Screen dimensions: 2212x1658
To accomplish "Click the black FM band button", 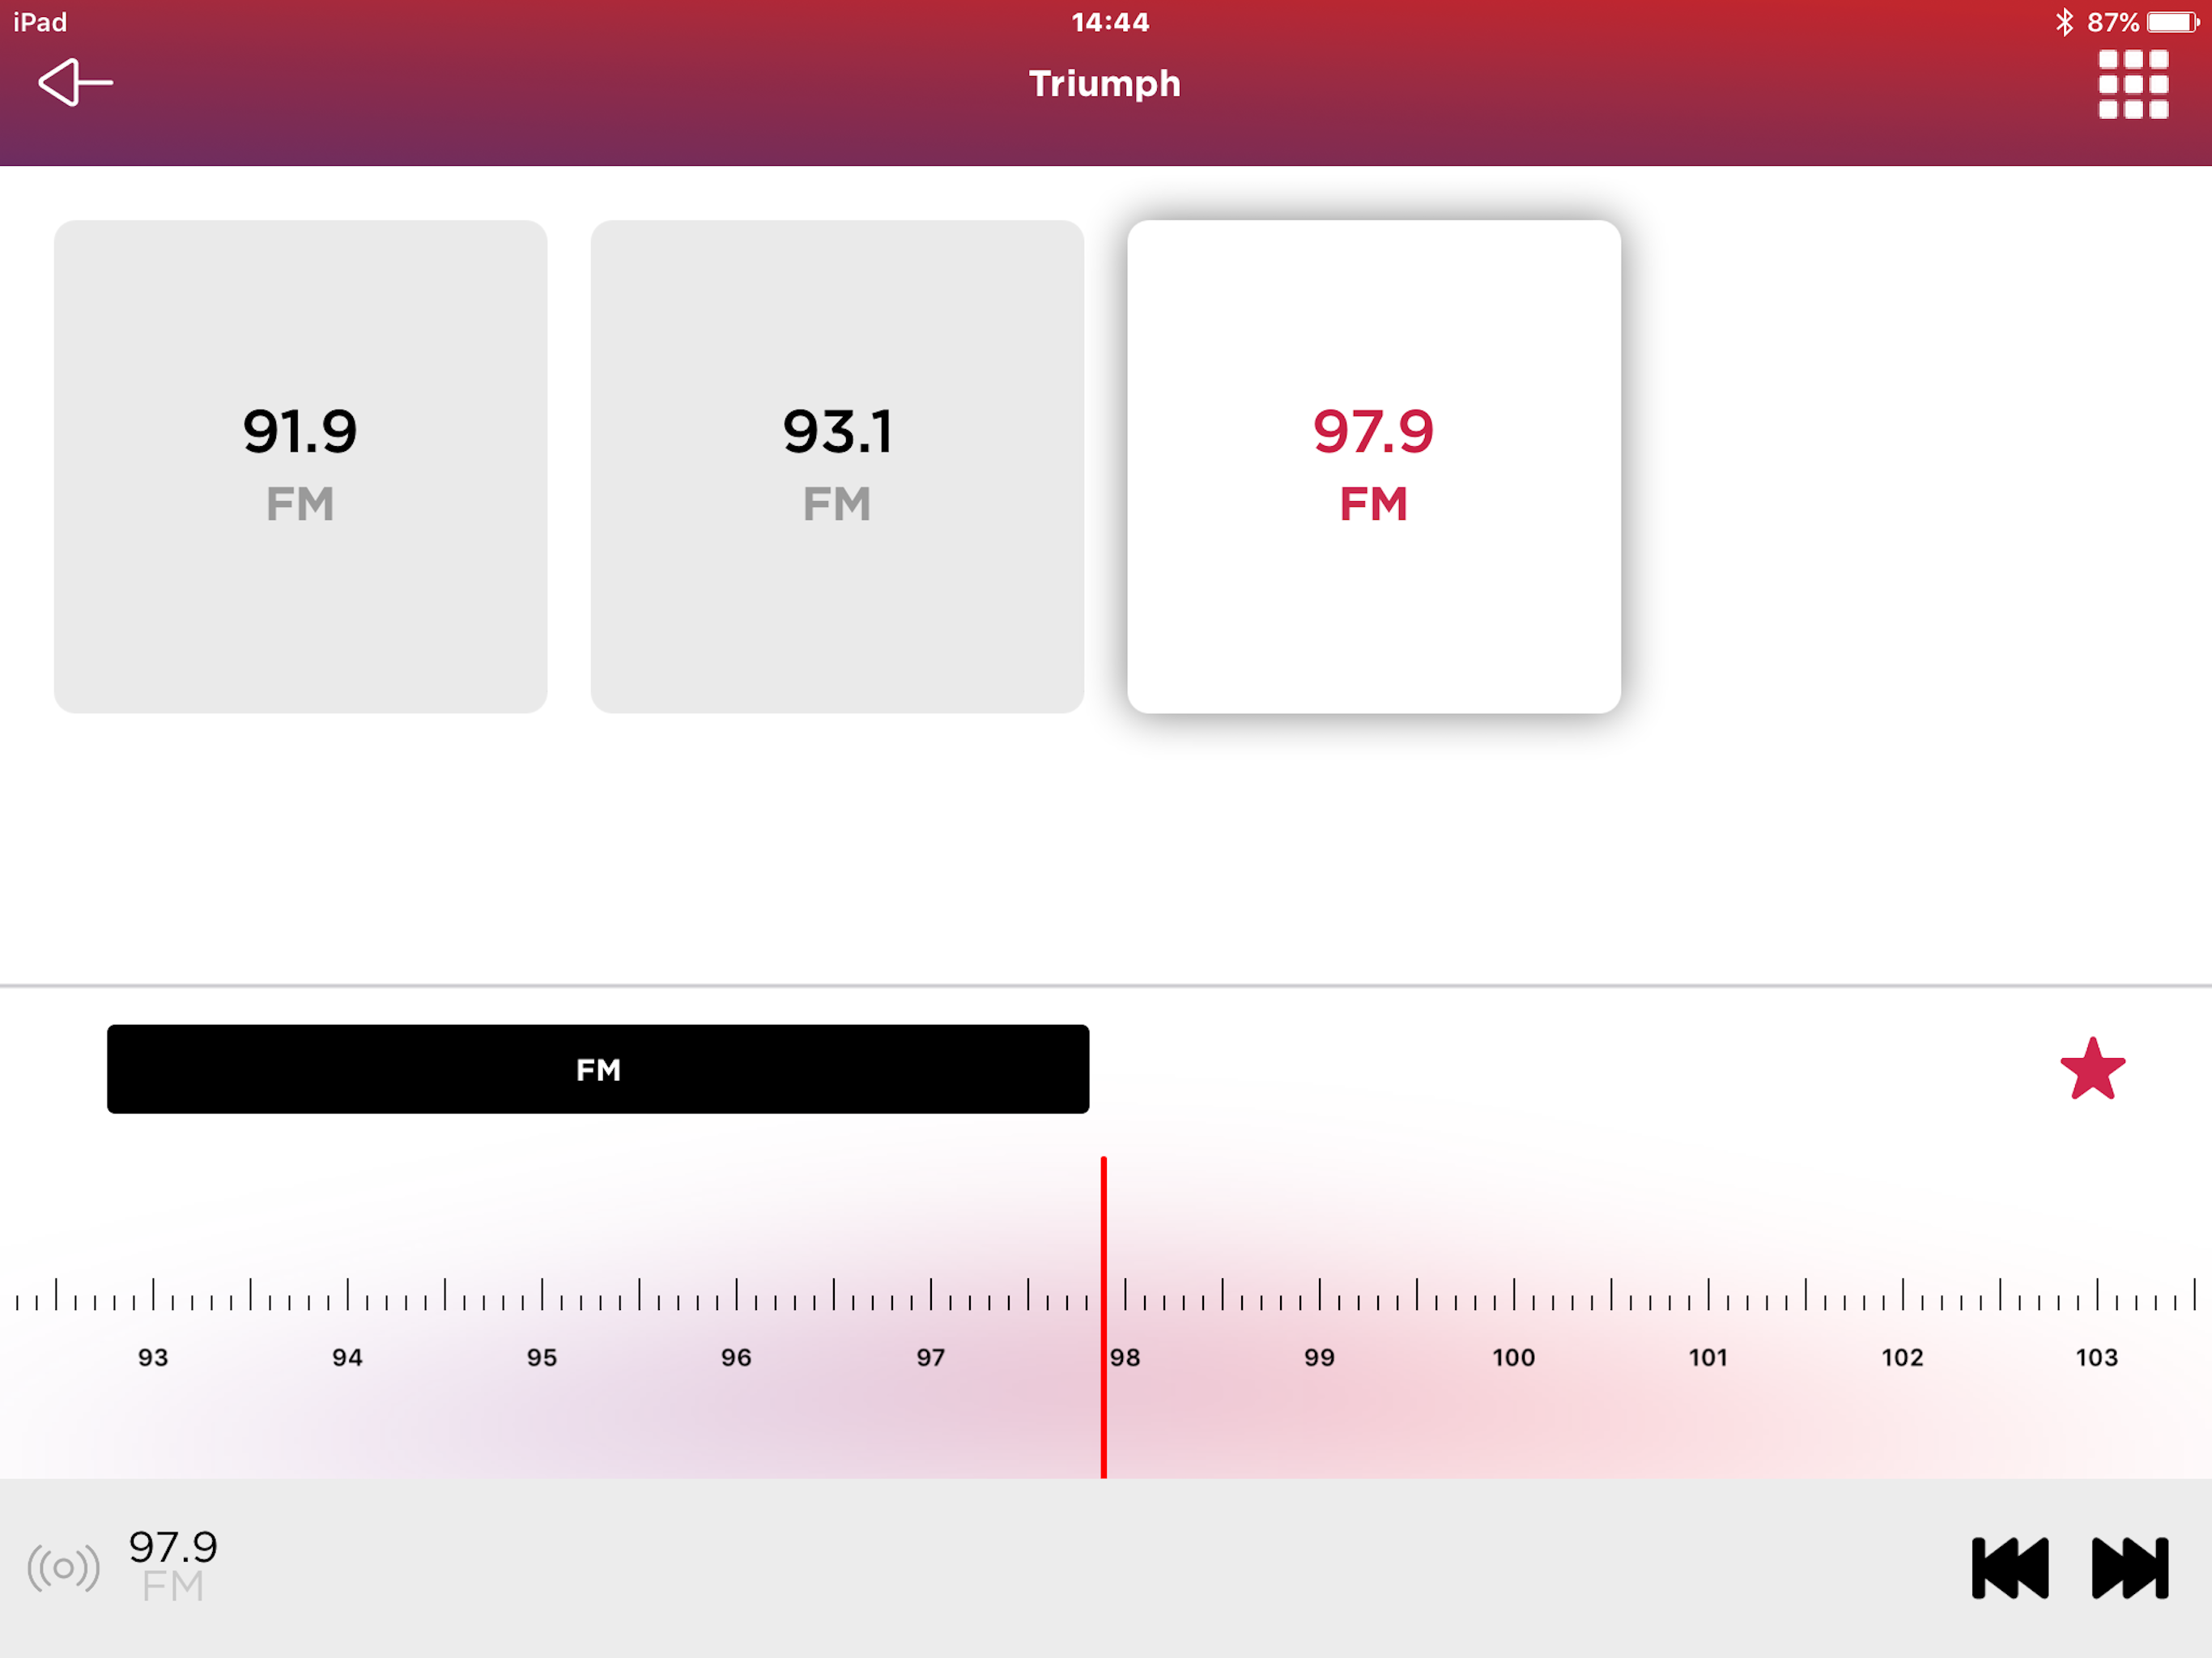I will tap(598, 1068).
